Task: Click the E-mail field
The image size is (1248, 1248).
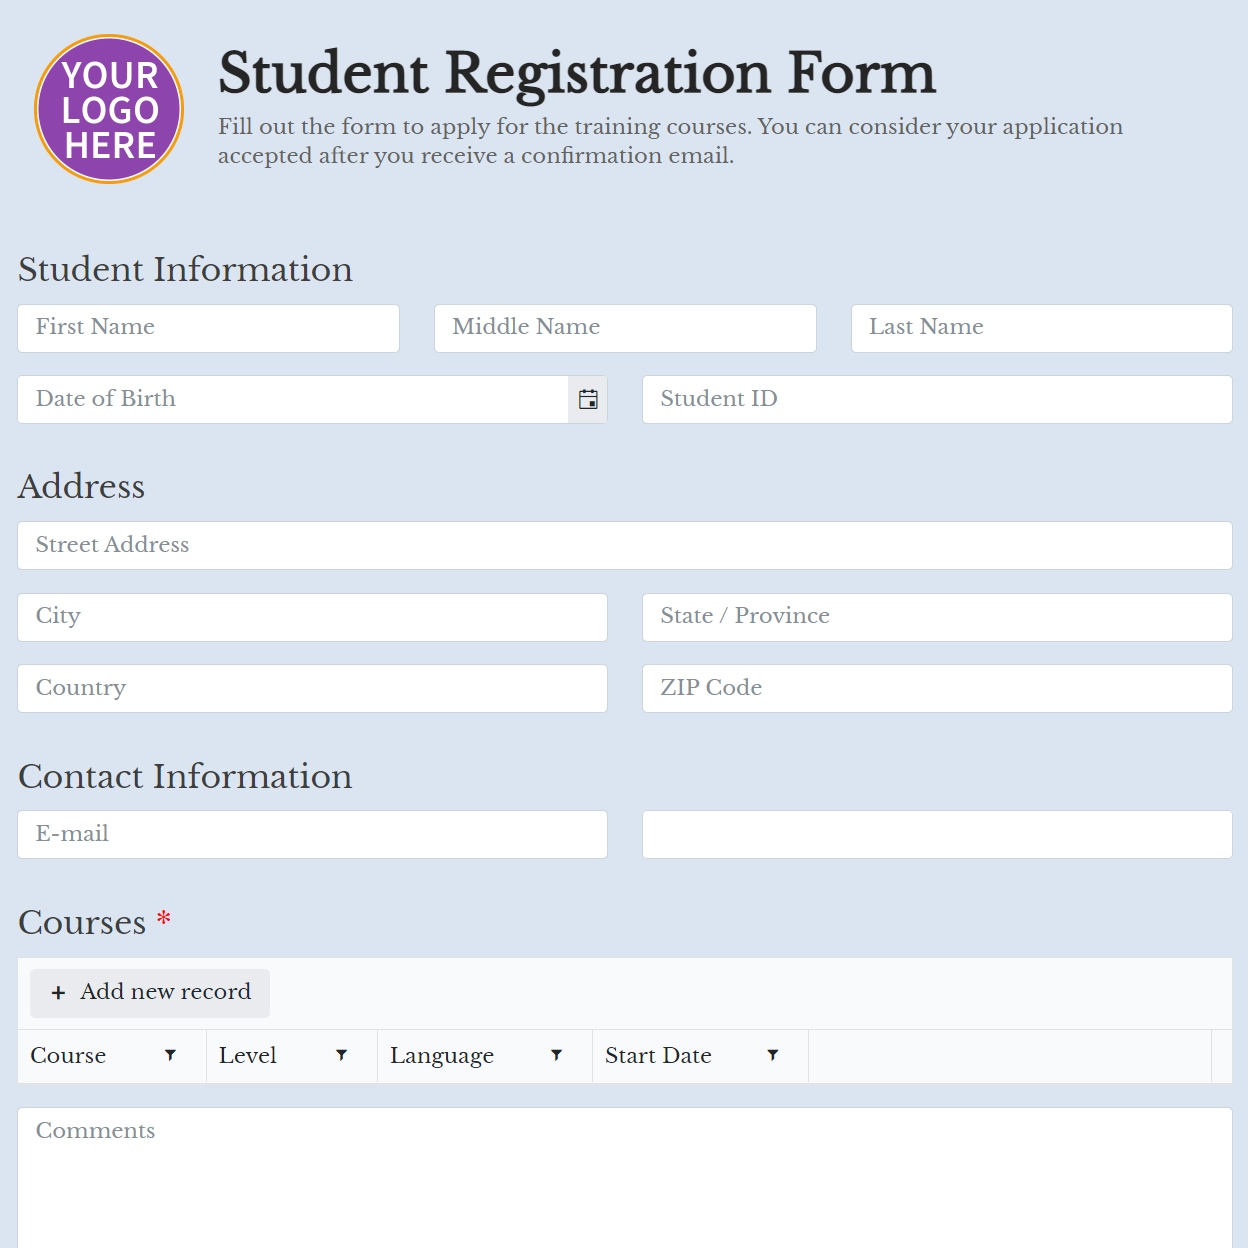Action: tap(312, 834)
